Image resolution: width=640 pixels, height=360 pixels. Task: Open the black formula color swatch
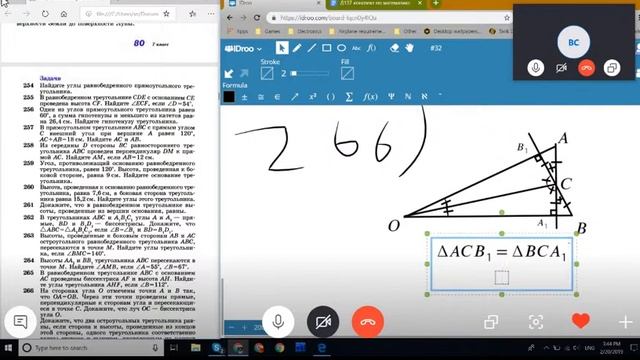point(229,96)
